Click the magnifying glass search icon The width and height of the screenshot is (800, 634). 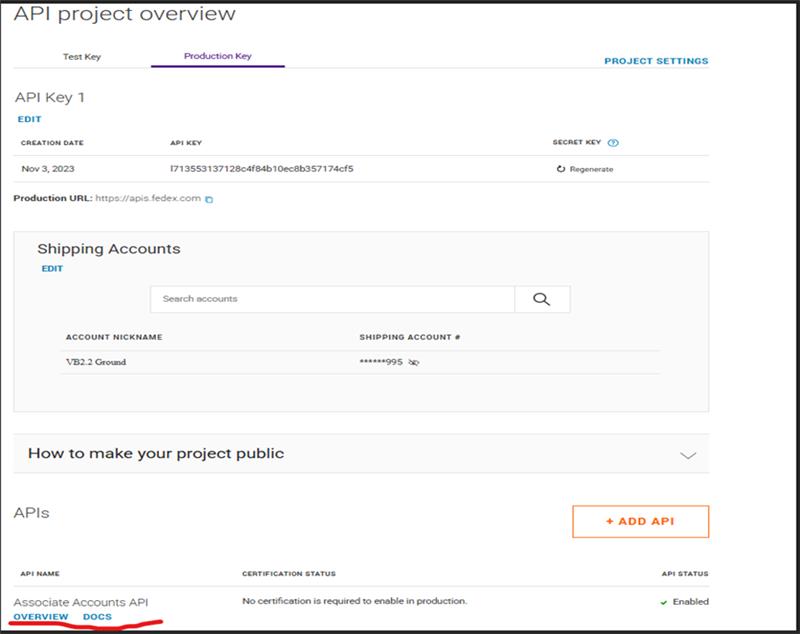[x=542, y=299]
